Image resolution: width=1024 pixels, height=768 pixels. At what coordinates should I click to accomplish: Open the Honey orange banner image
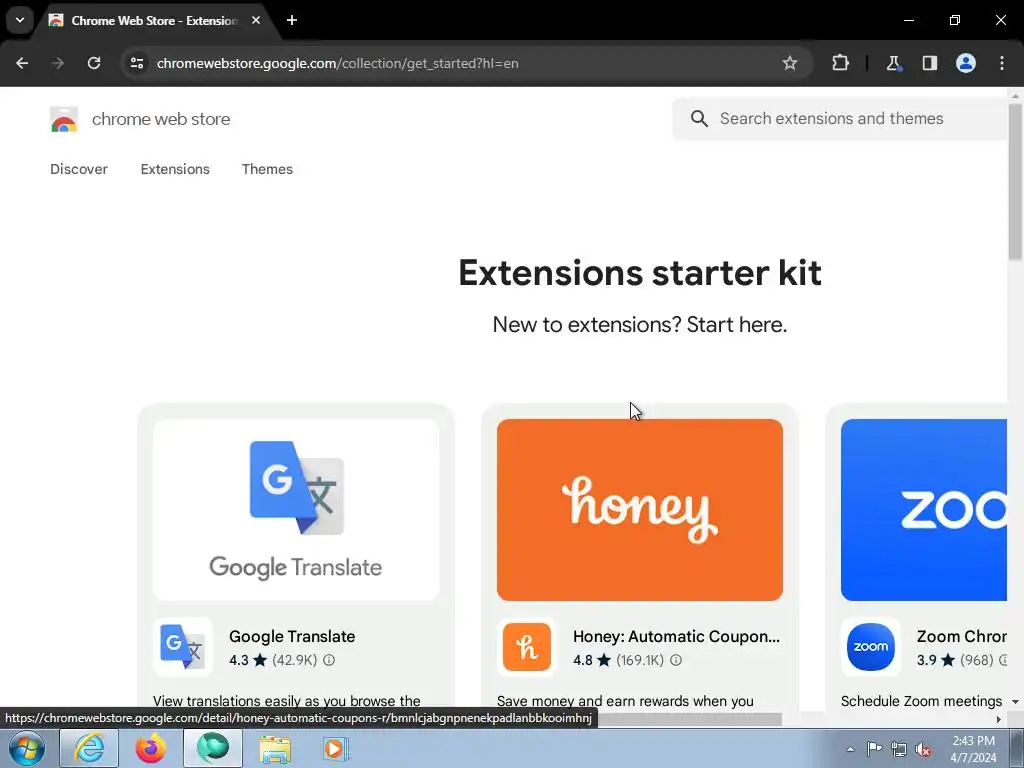coord(639,510)
